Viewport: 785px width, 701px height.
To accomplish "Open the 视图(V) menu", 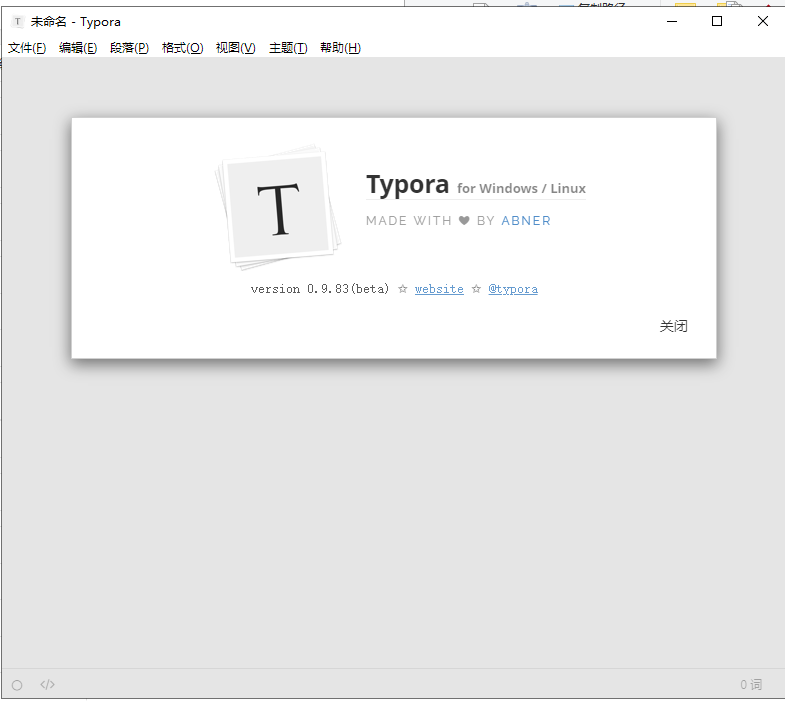I will pos(235,48).
